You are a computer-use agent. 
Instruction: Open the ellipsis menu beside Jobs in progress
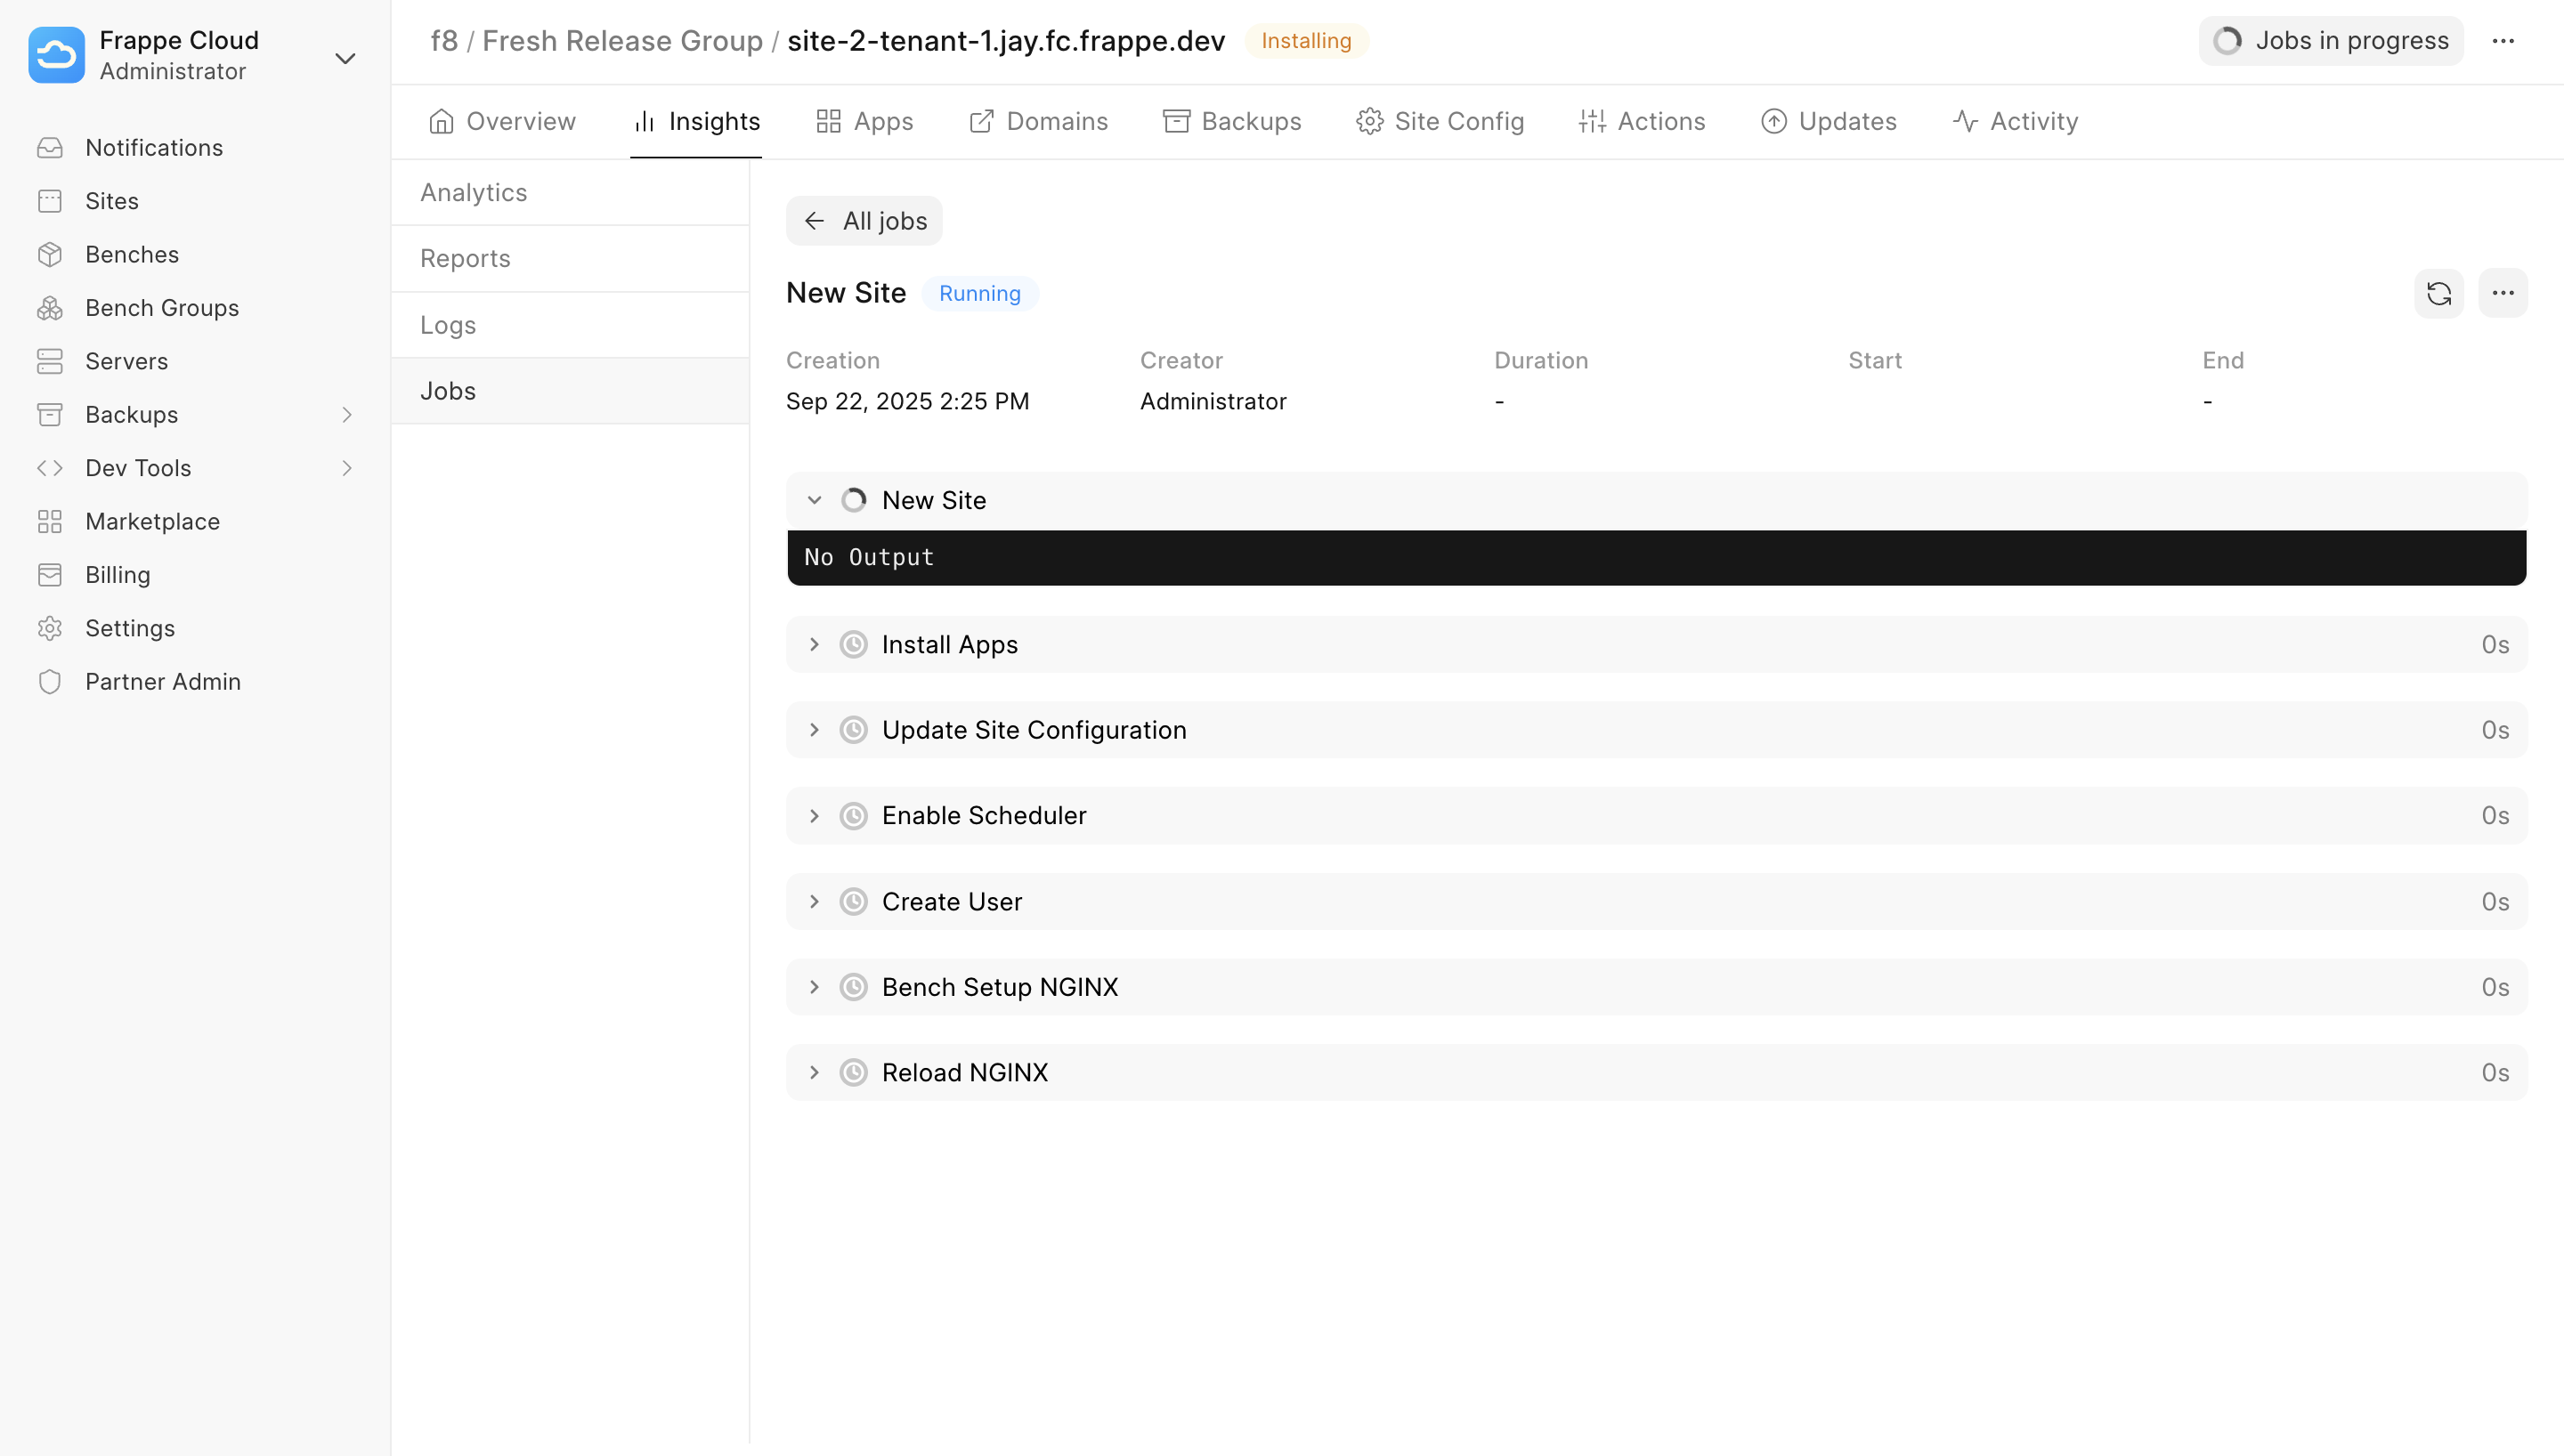pos(2504,40)
